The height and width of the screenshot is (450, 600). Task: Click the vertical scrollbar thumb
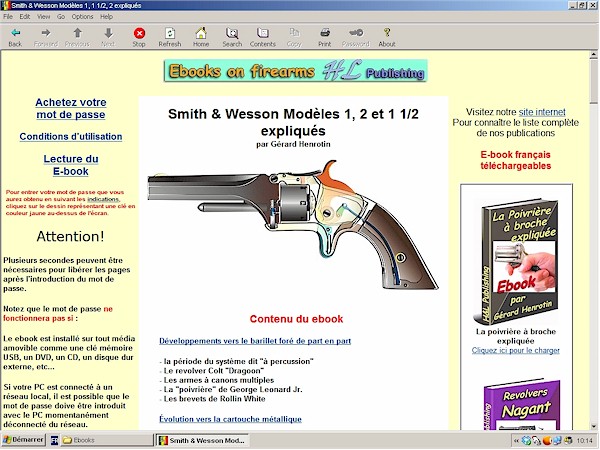click(x=593, y=82)
